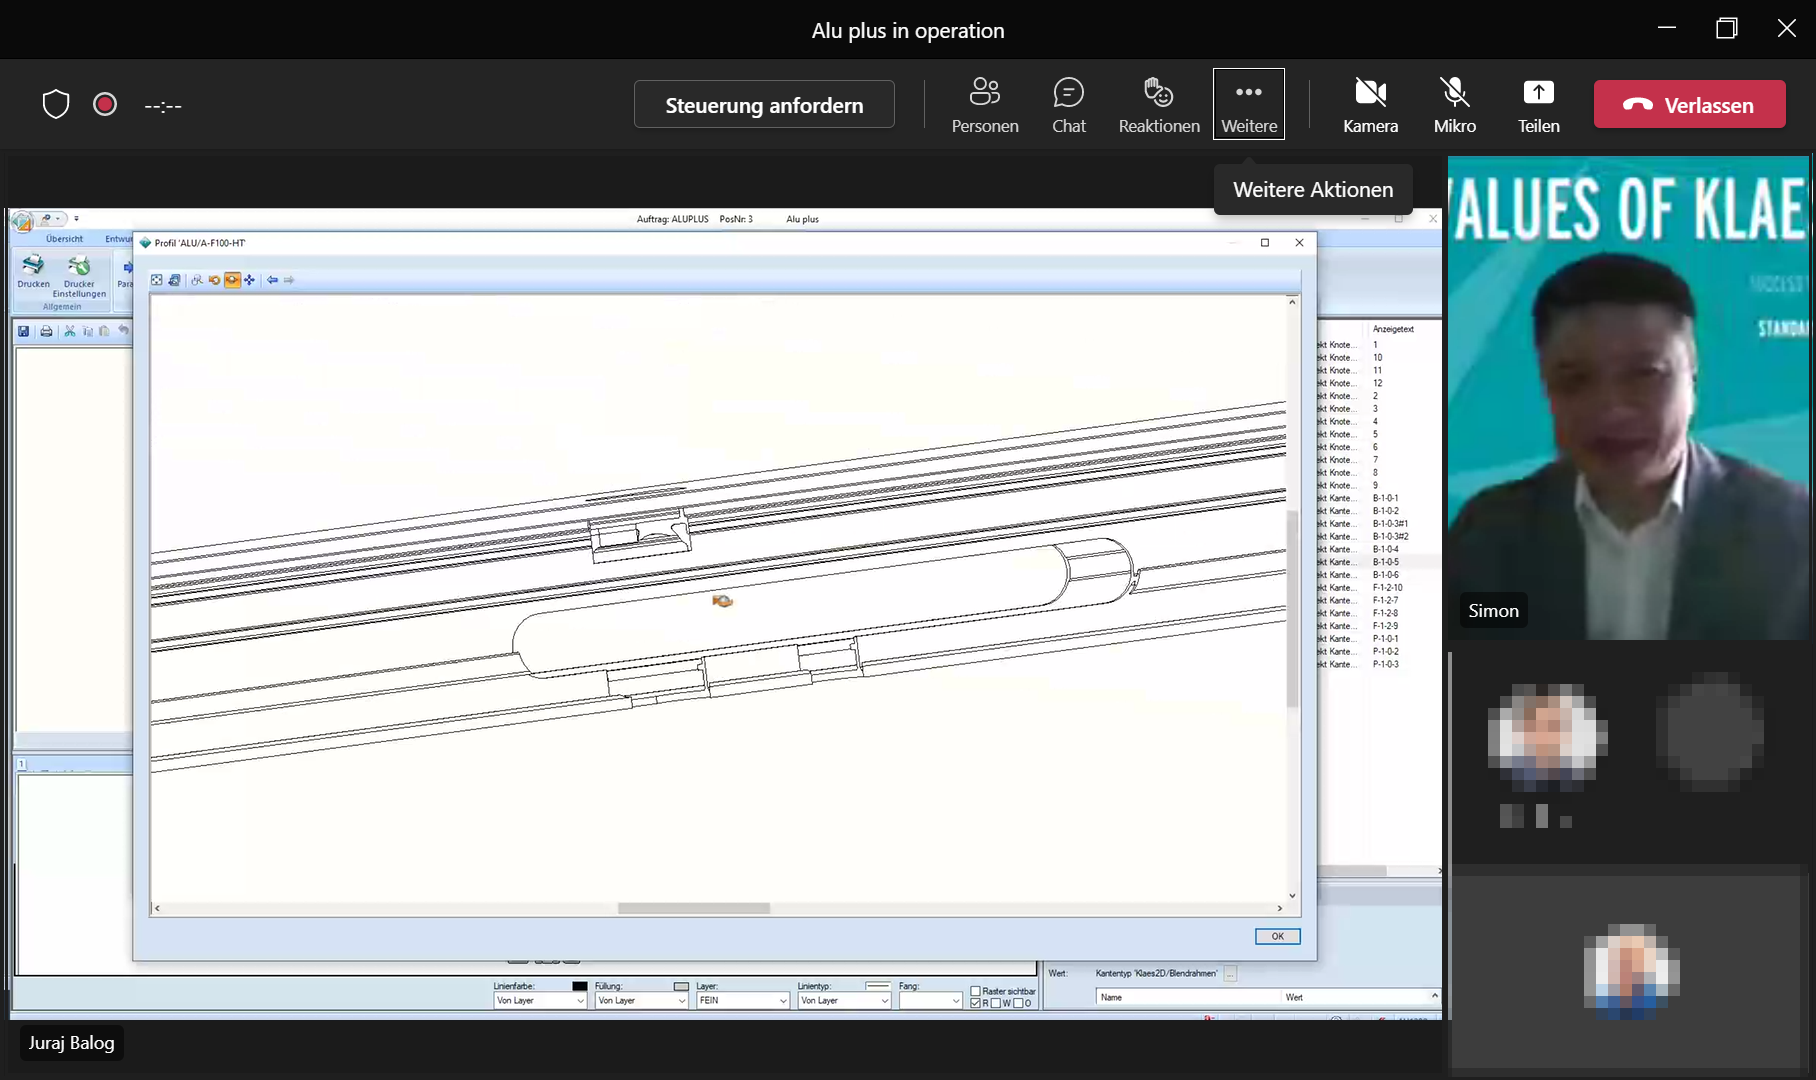Screen dimensions: 1816x1080
Task: Open the Reaktionen menu
Action: tap(1158, 105)
